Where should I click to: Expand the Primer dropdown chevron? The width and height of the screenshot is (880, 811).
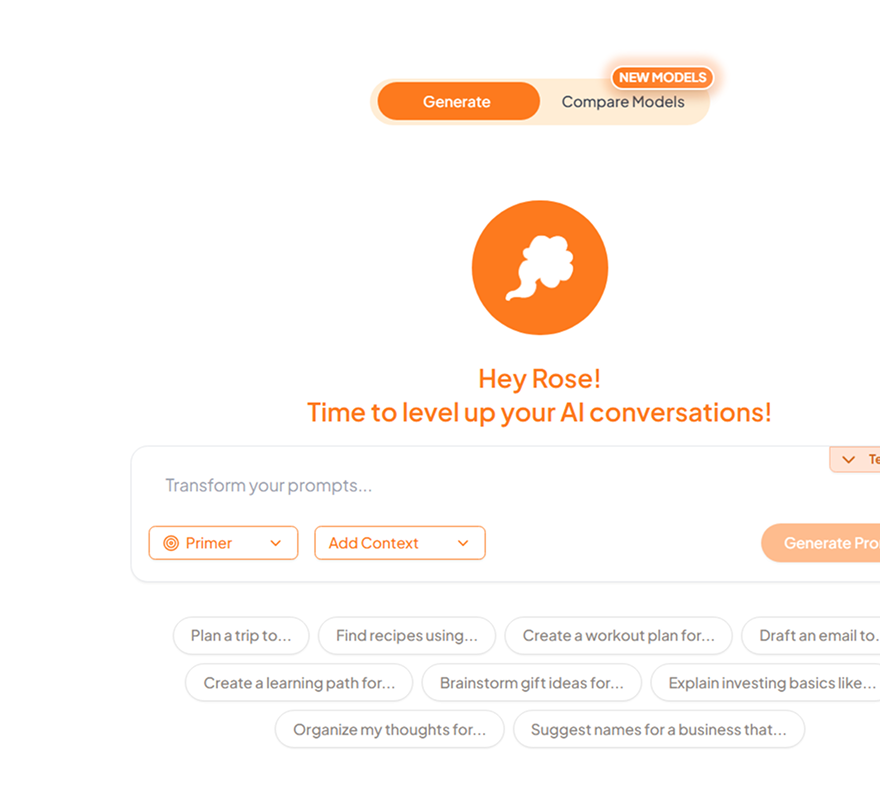click(x=276, y=543)
